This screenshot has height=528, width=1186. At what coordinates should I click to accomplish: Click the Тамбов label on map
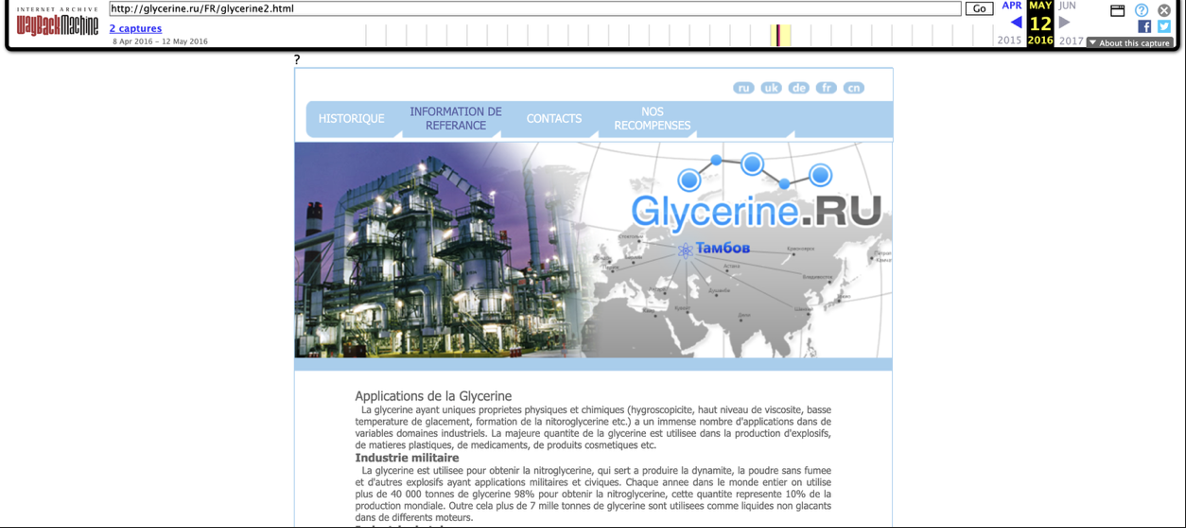pyautogui.click(x=722, y=248)
